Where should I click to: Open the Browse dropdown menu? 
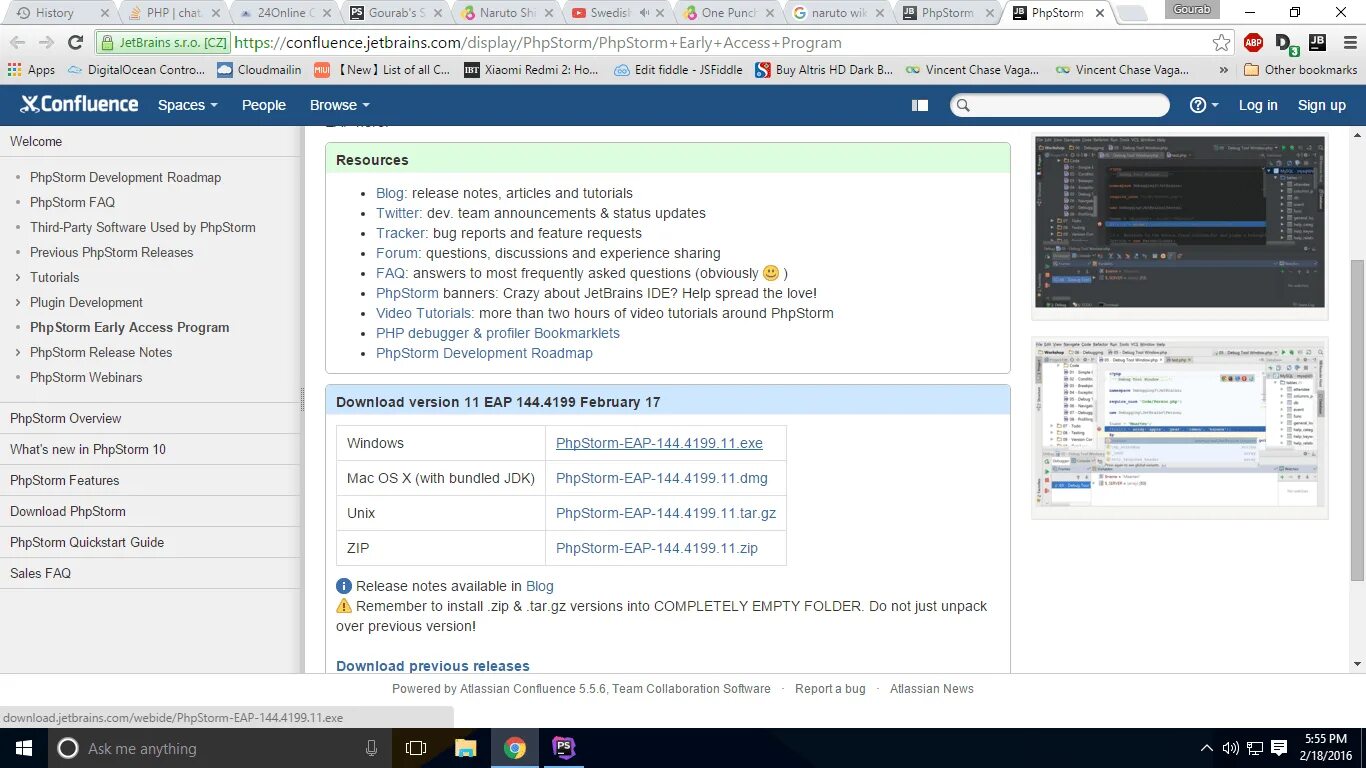click(x=339, y=105)
